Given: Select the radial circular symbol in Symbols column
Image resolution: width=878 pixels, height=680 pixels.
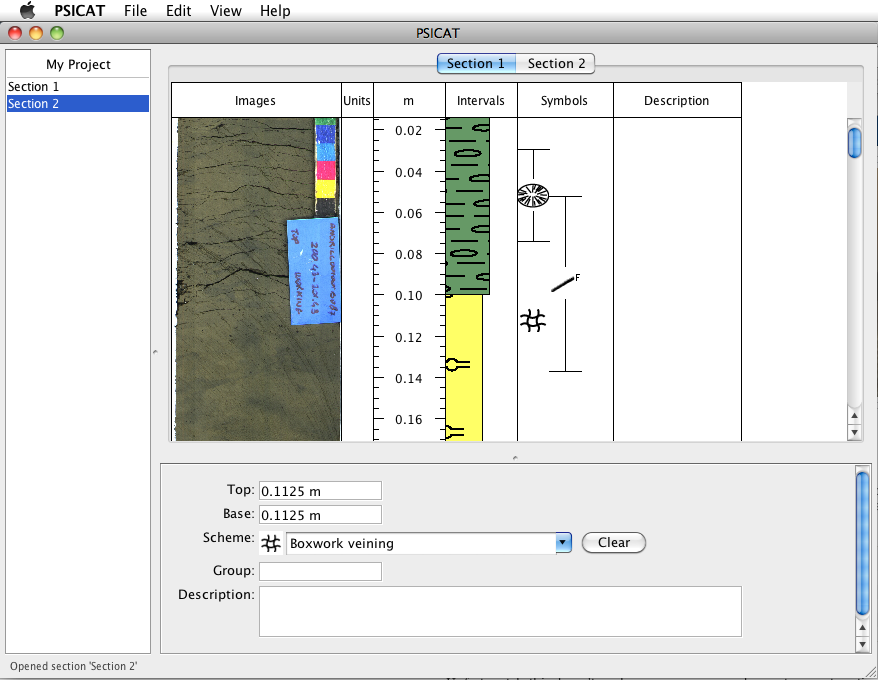Looking at the screenshot, I should click(x=533, y=195).
